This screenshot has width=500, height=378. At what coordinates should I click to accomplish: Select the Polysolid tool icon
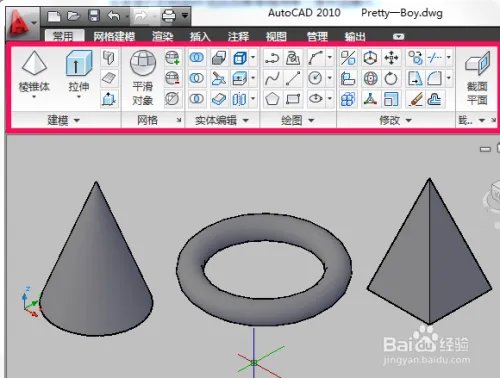click(x=109, y=58)
